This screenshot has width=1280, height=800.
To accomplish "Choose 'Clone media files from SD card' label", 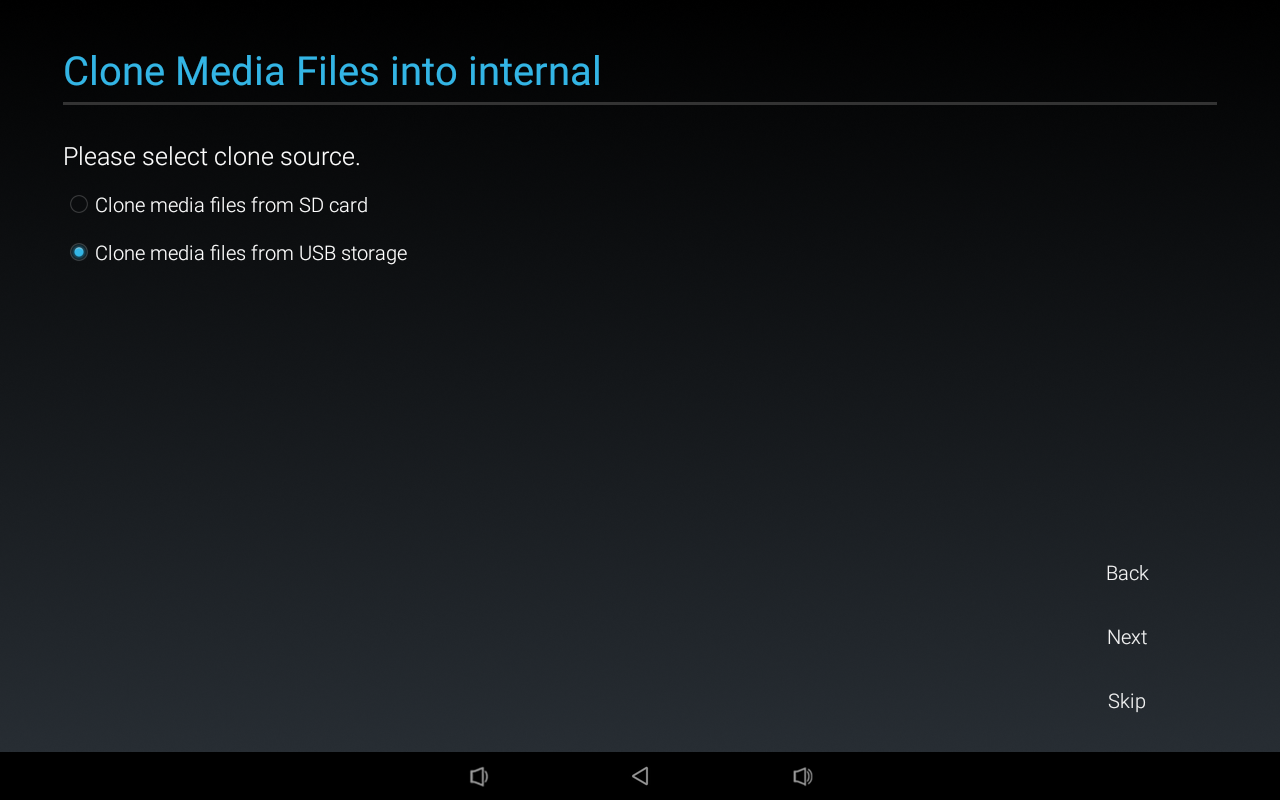I will pos(231,205).
